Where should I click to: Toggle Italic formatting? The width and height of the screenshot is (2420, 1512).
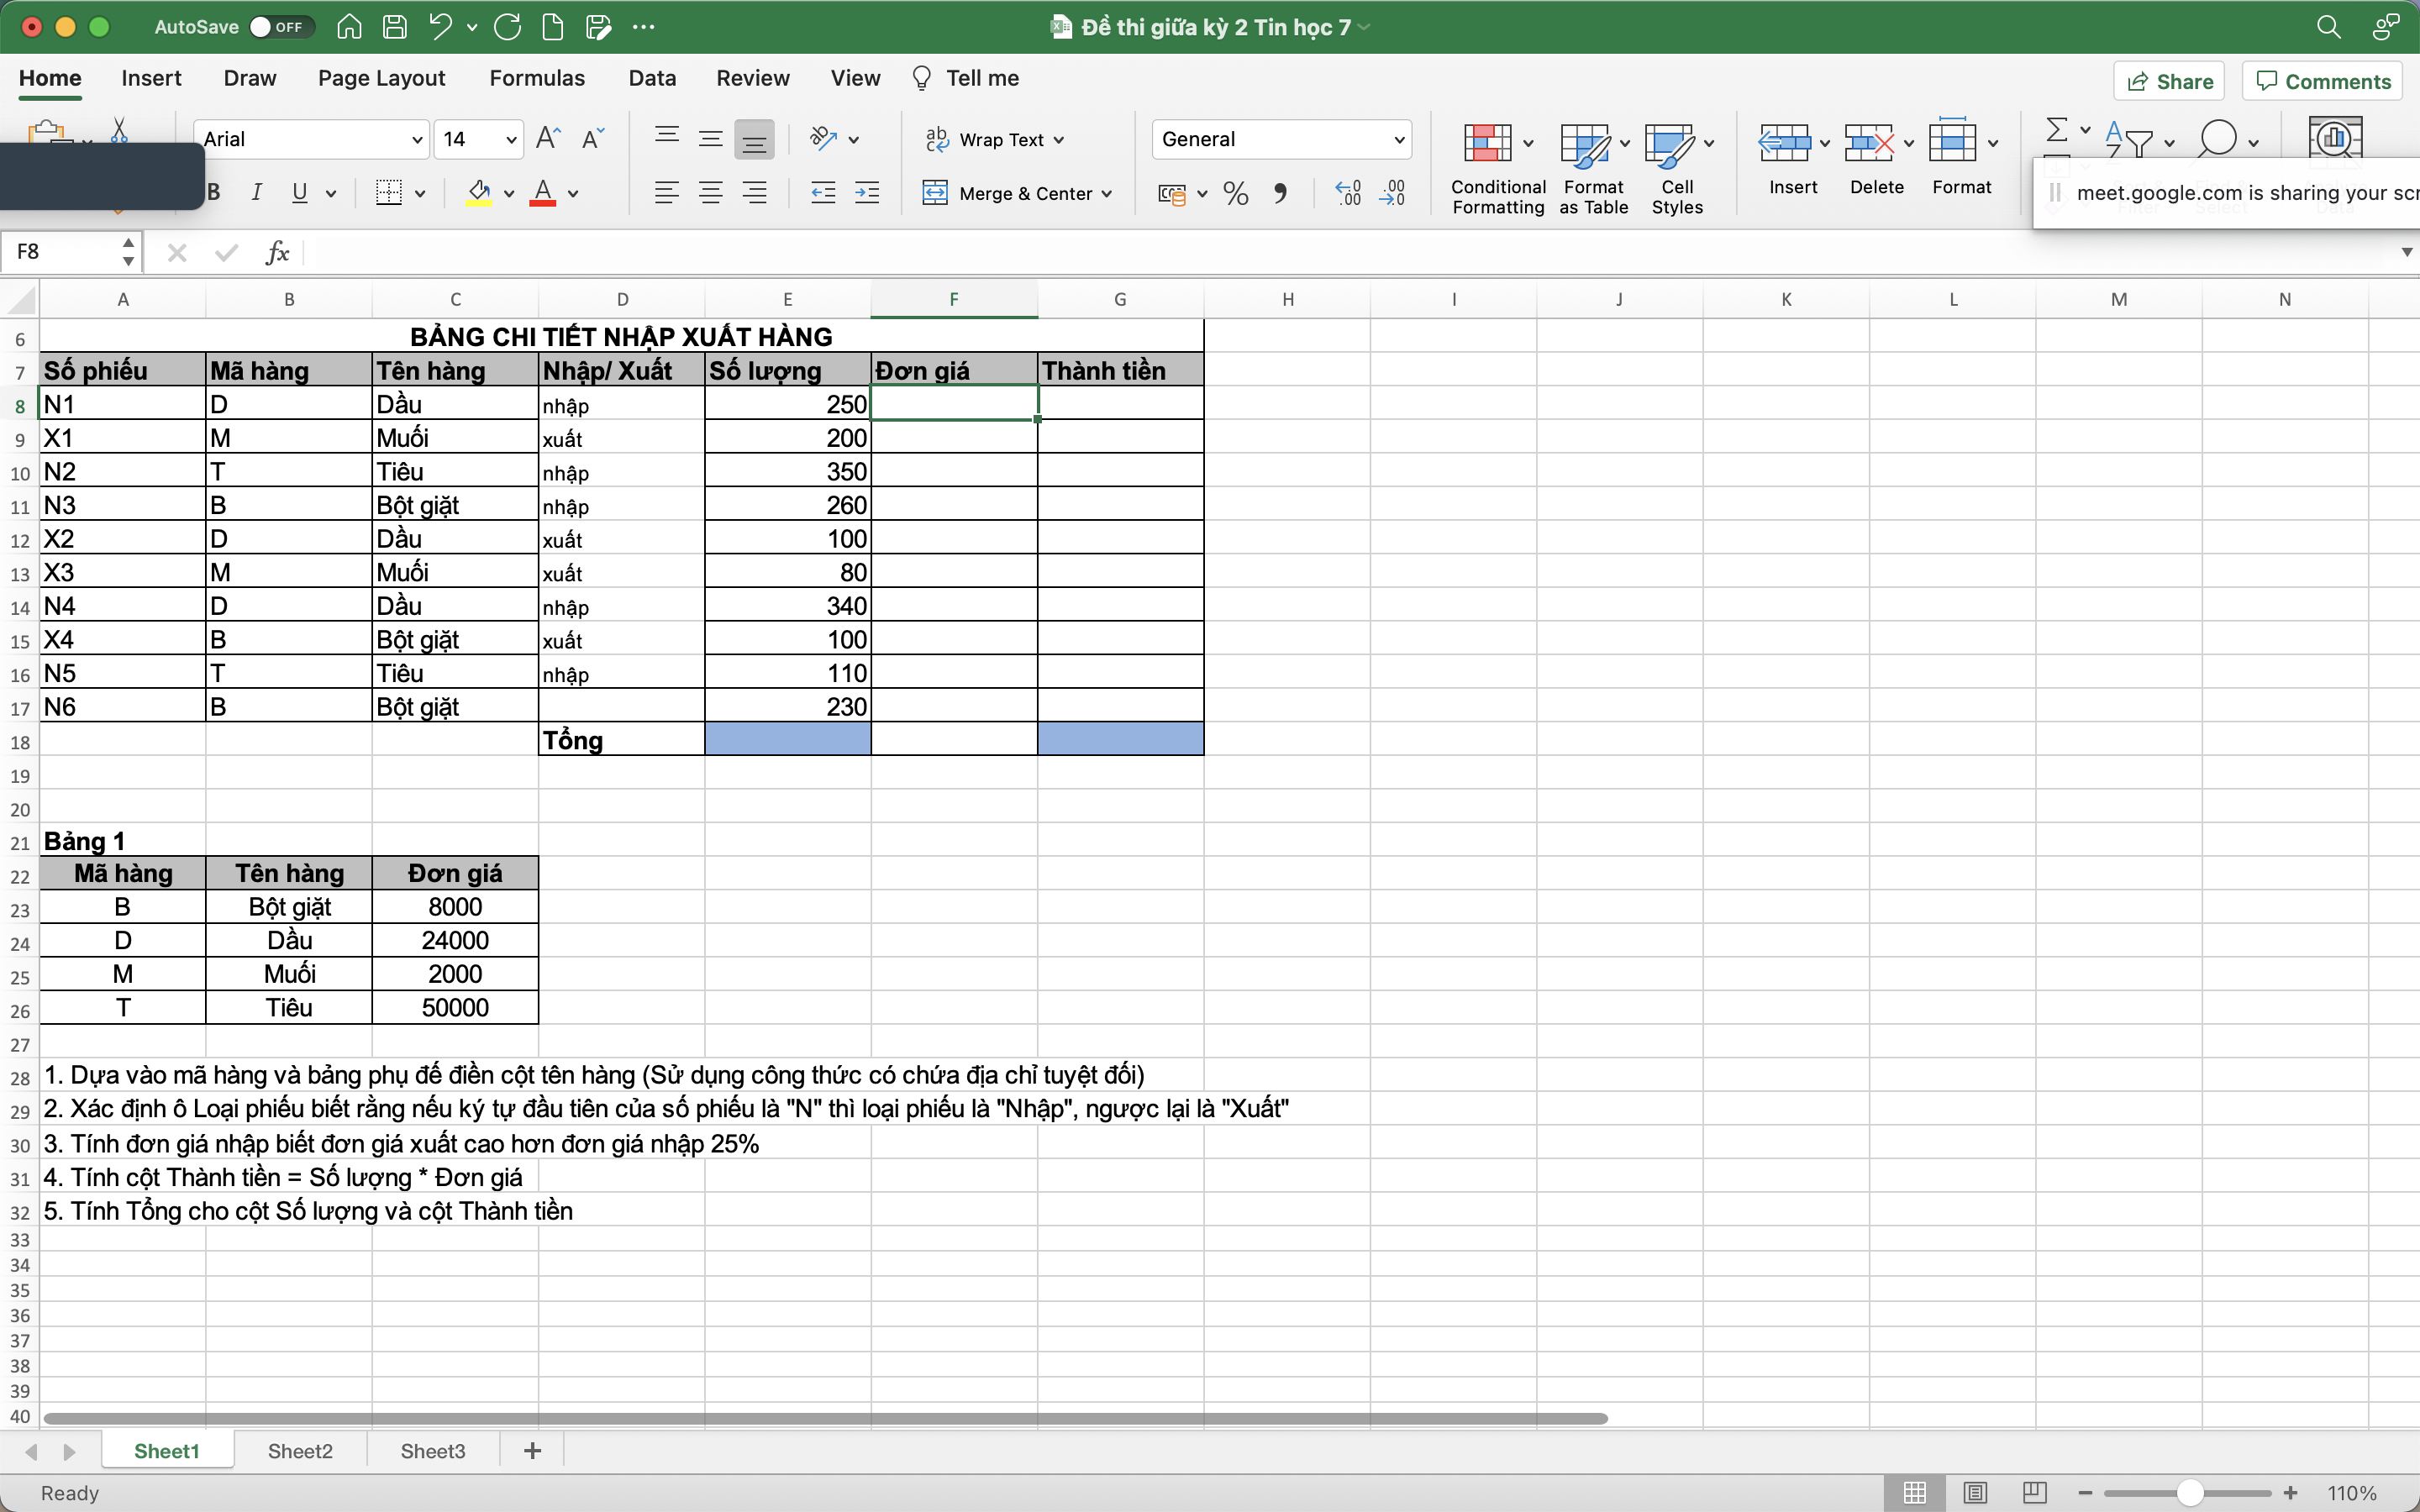click(257, 193)
